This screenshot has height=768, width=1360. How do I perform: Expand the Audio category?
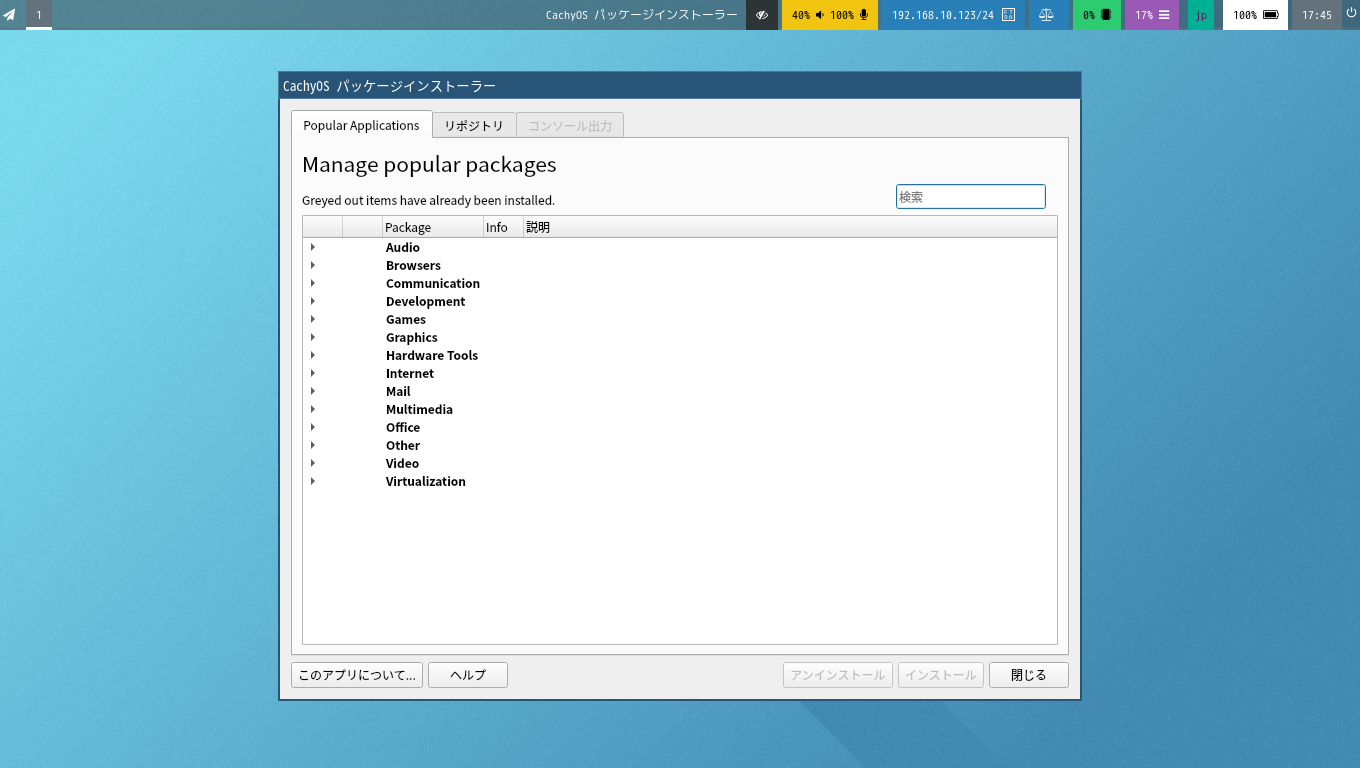point(312,247)
